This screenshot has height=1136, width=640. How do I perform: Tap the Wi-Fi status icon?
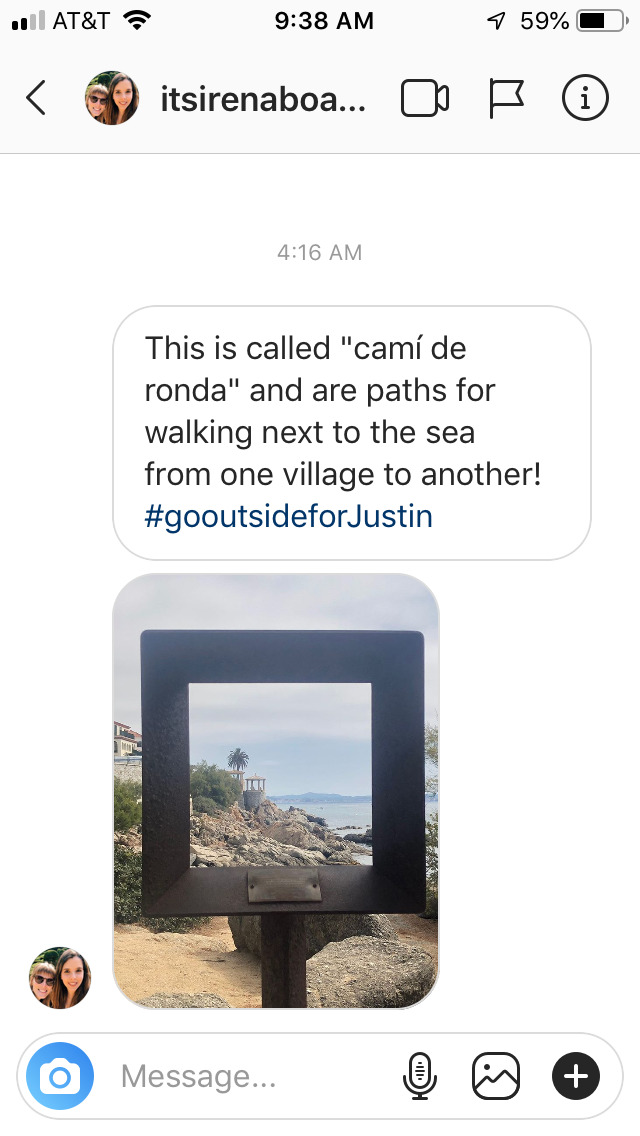(x=136, y=20)
